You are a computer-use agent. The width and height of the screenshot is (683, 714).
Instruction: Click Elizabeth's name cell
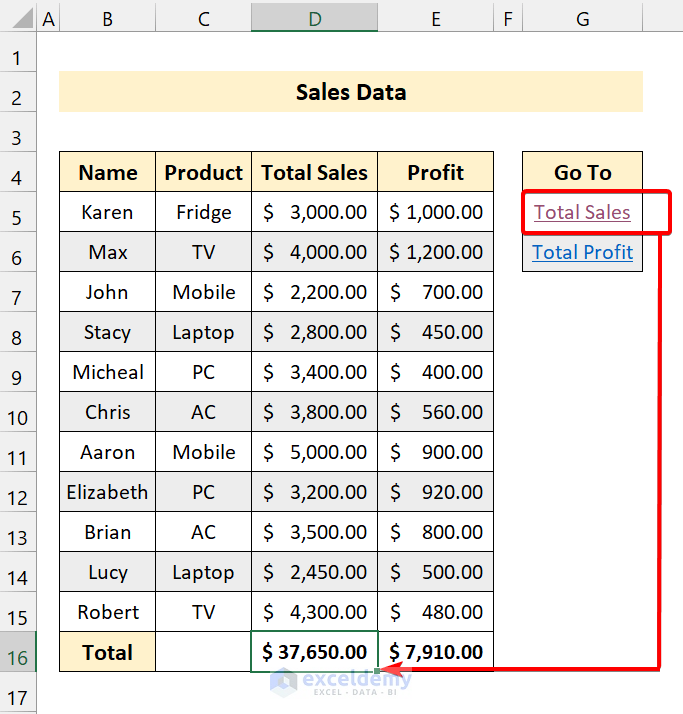pyautogui.click(x=107, y=492)
